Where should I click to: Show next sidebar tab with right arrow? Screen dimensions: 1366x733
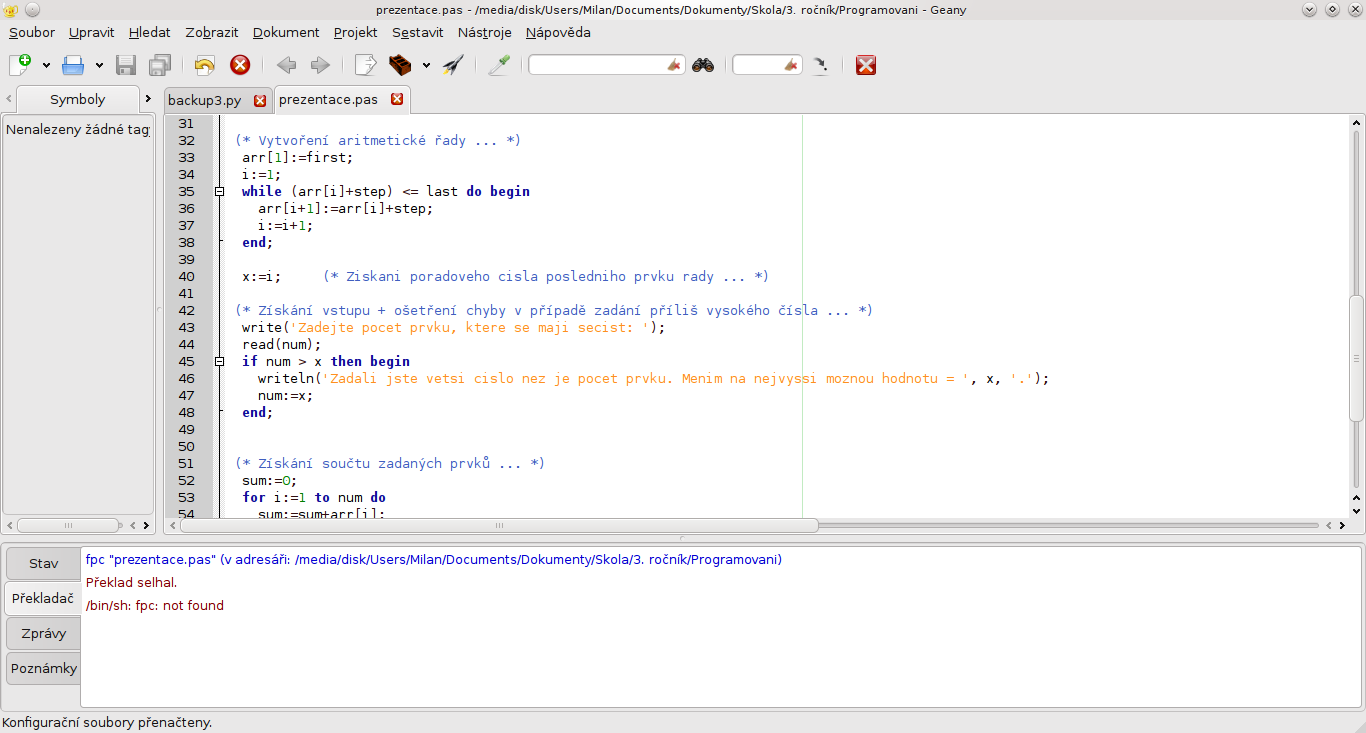coord(148,99)
